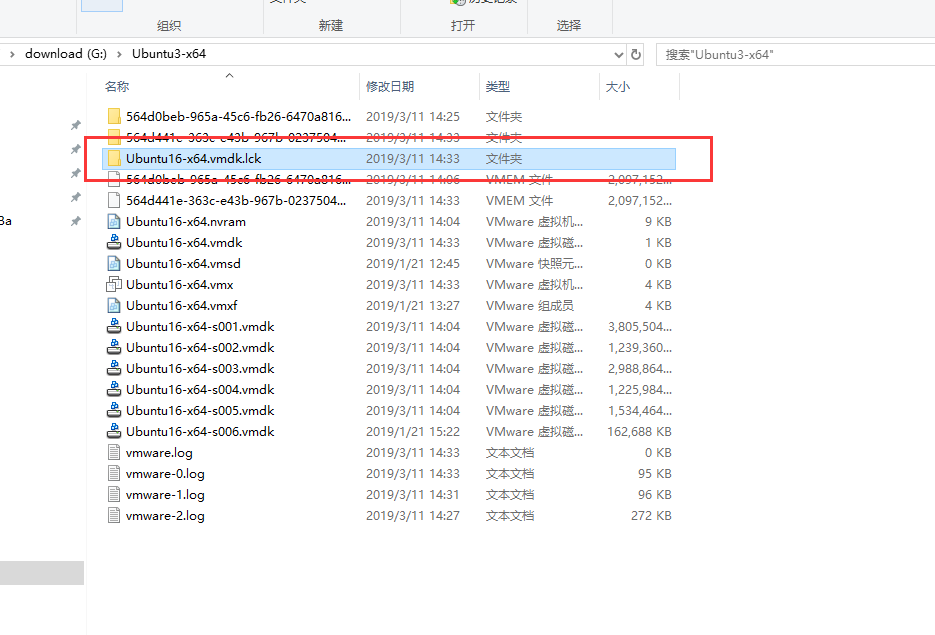The height and width of the screenshot is (635, 935).
Task: Click the pin icon beside the Ubuntu16-x64.nvram row
Action: (76, 221)
